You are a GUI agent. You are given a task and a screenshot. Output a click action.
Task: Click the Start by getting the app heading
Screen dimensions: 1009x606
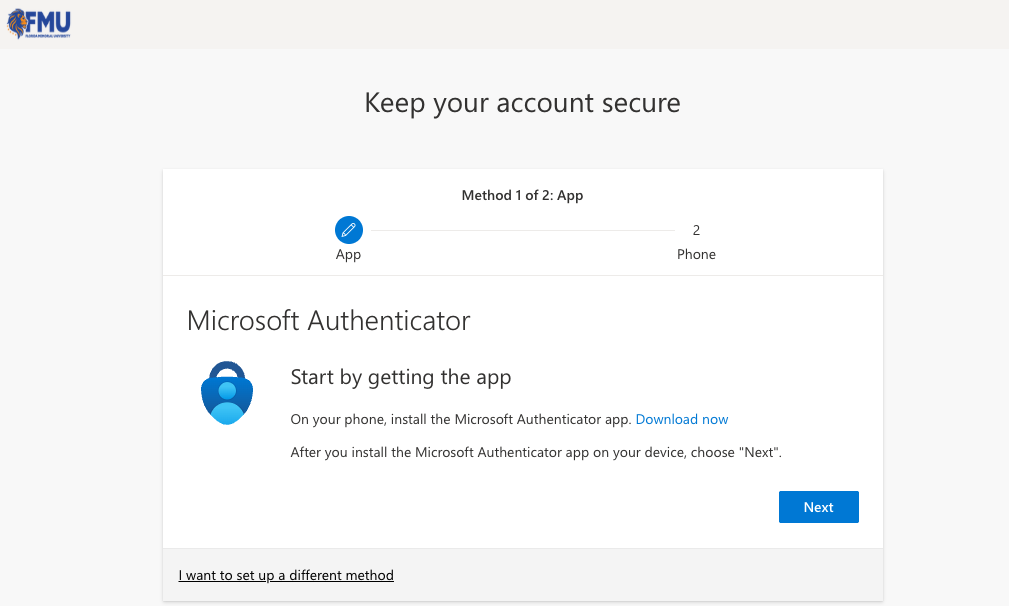pos(400,377)
